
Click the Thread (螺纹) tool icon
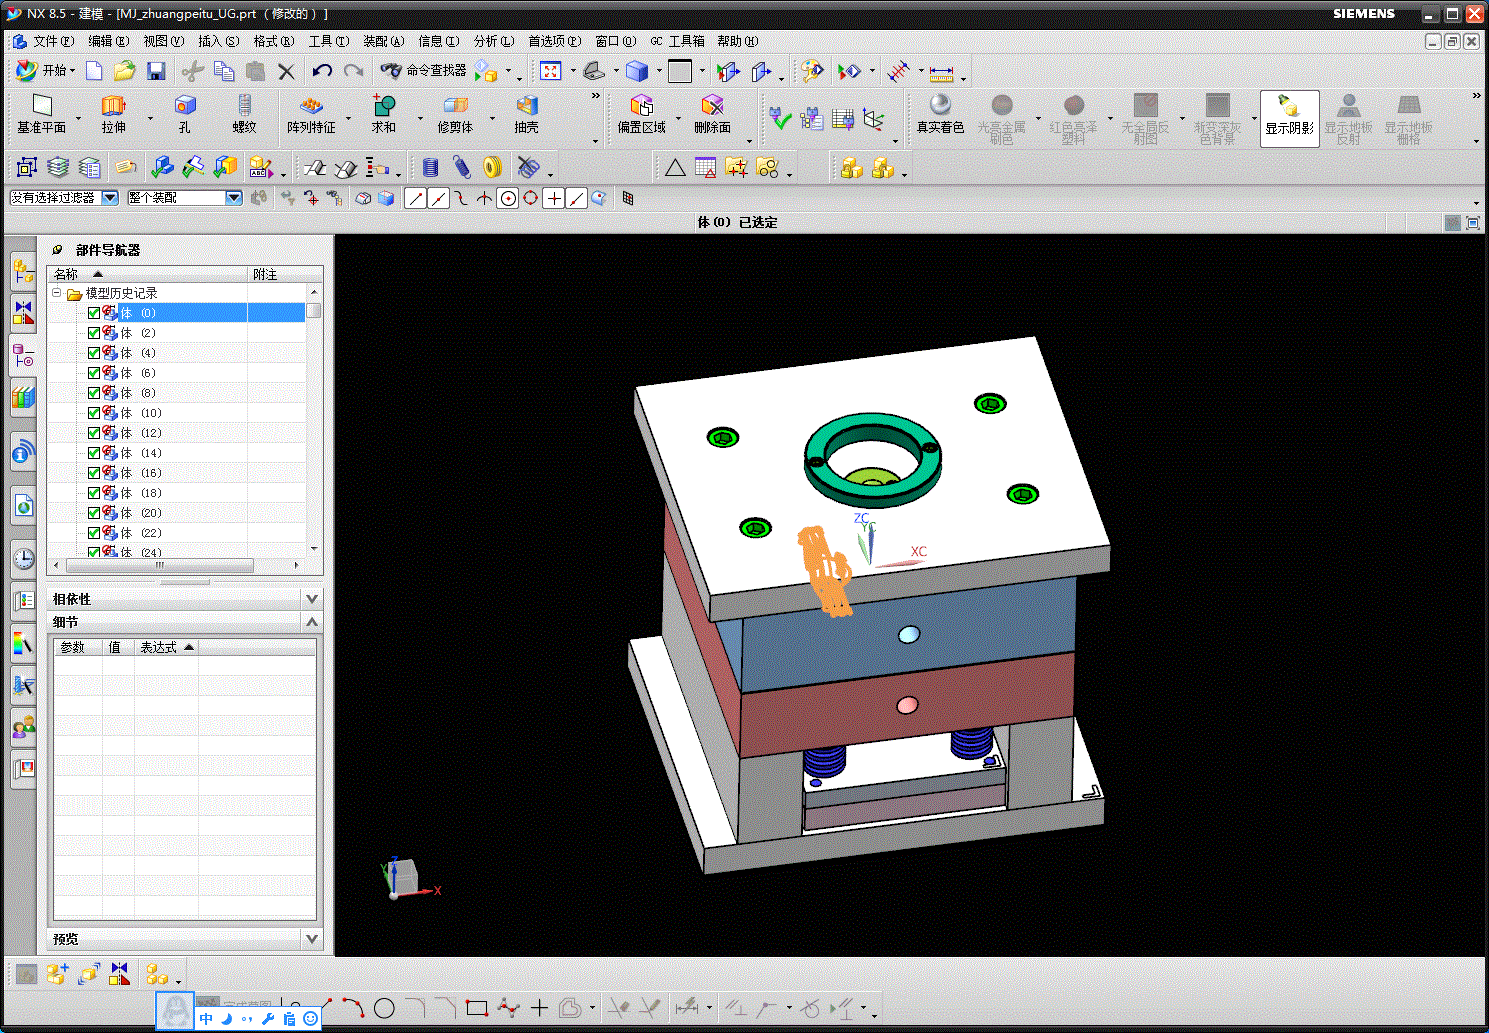pos(245,106)
